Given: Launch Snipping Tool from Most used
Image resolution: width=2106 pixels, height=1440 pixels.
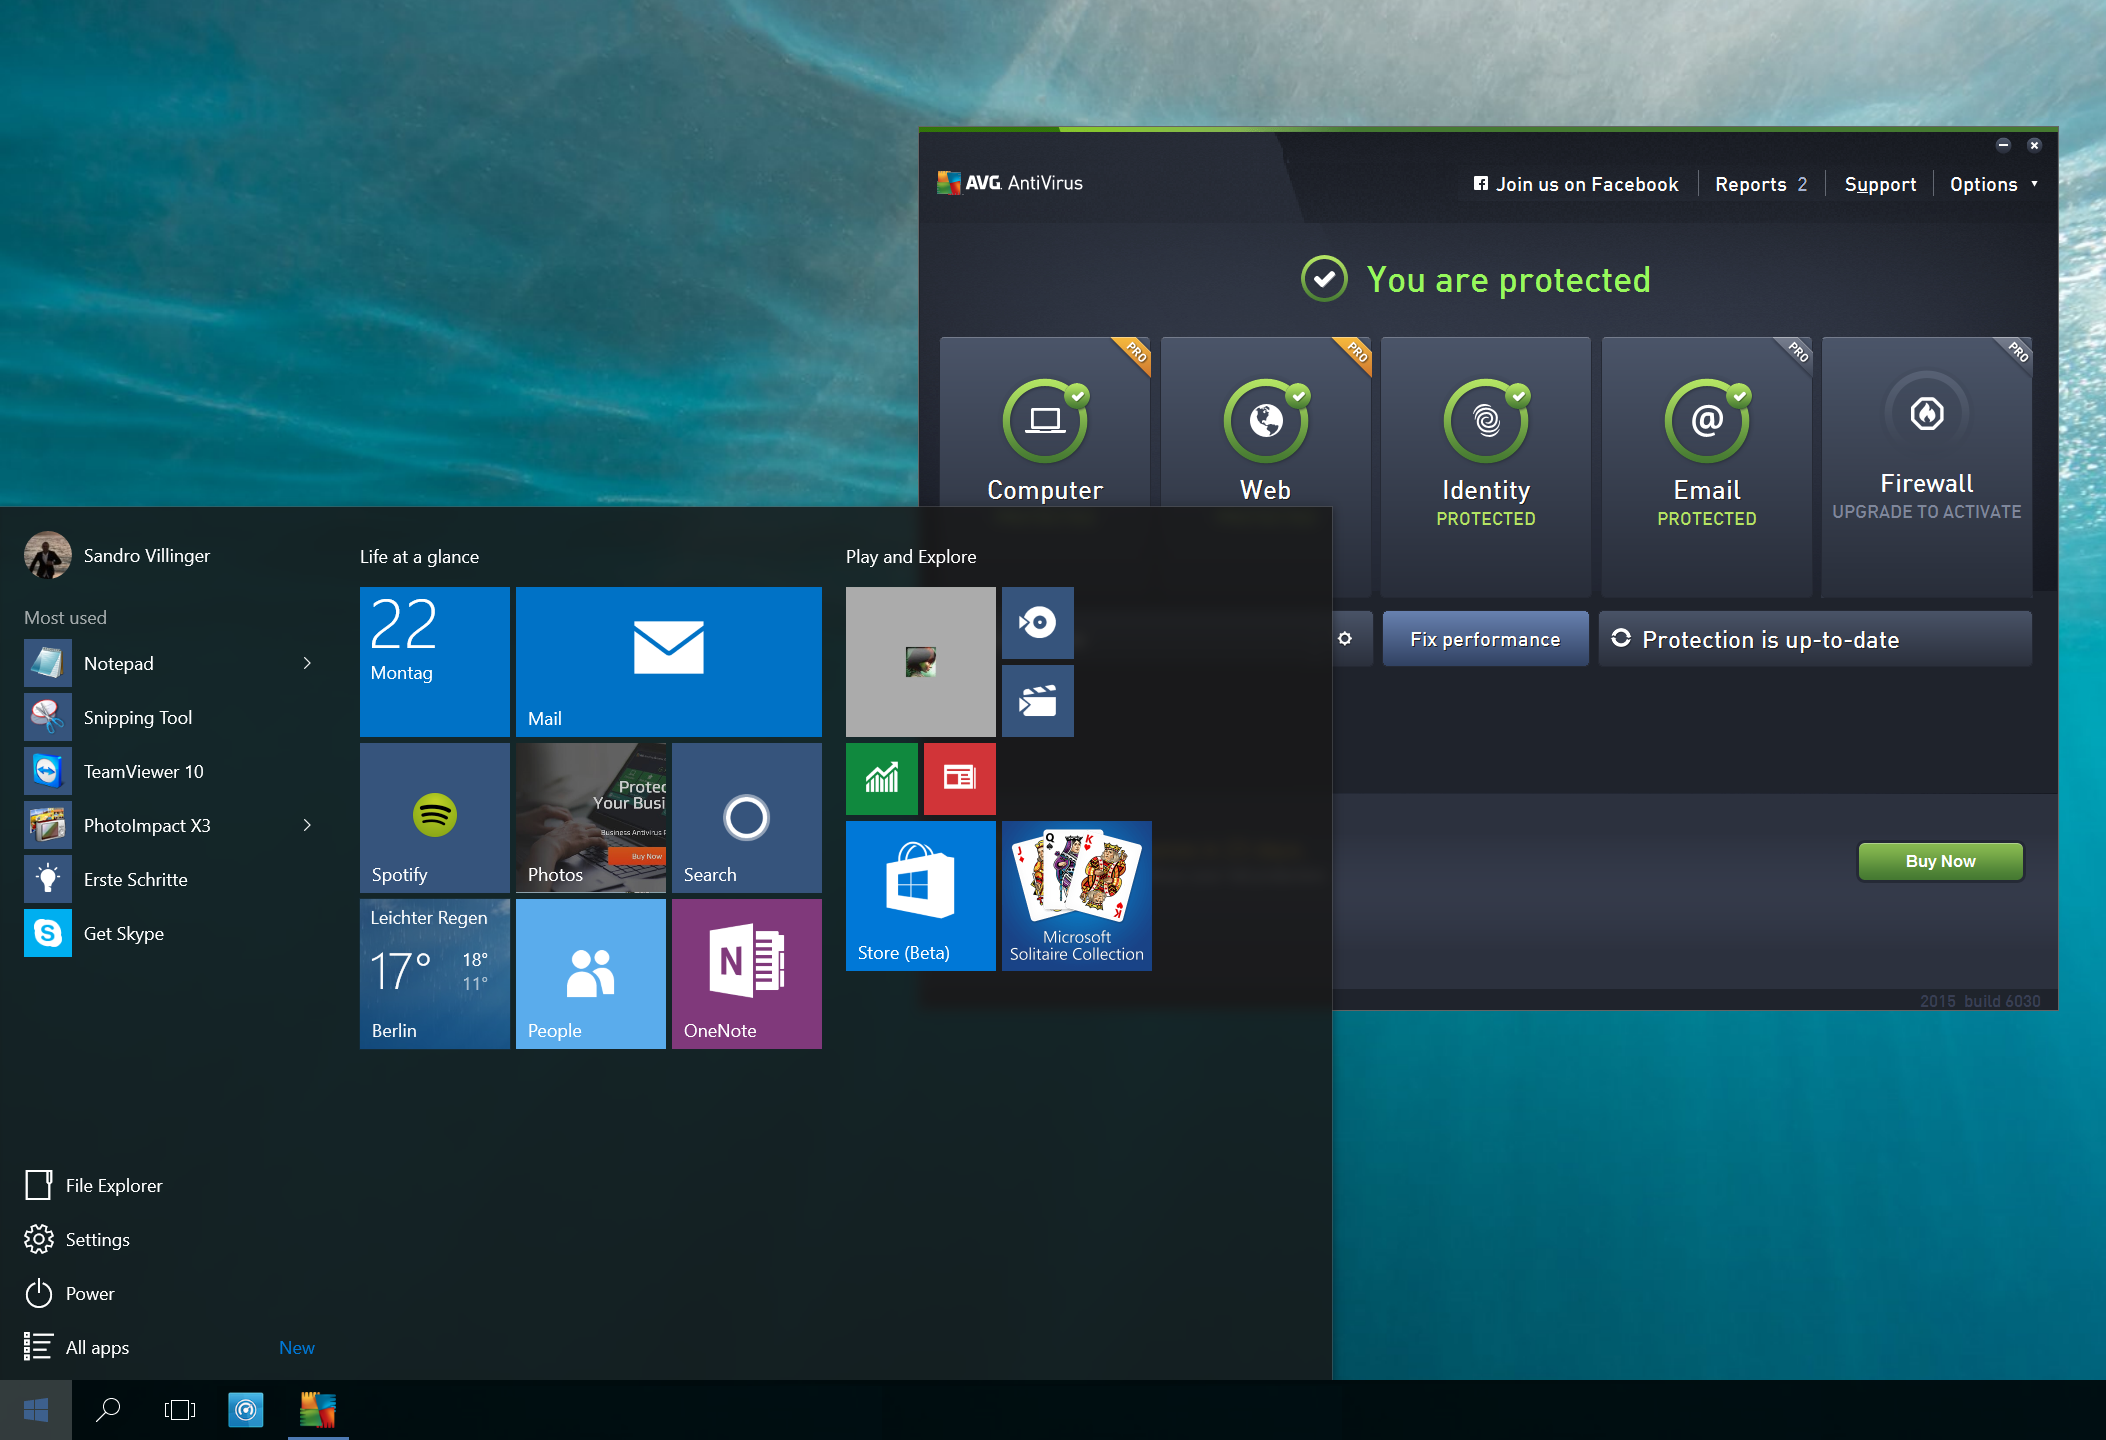Looking at the screenshot, I should click(170, 717).
